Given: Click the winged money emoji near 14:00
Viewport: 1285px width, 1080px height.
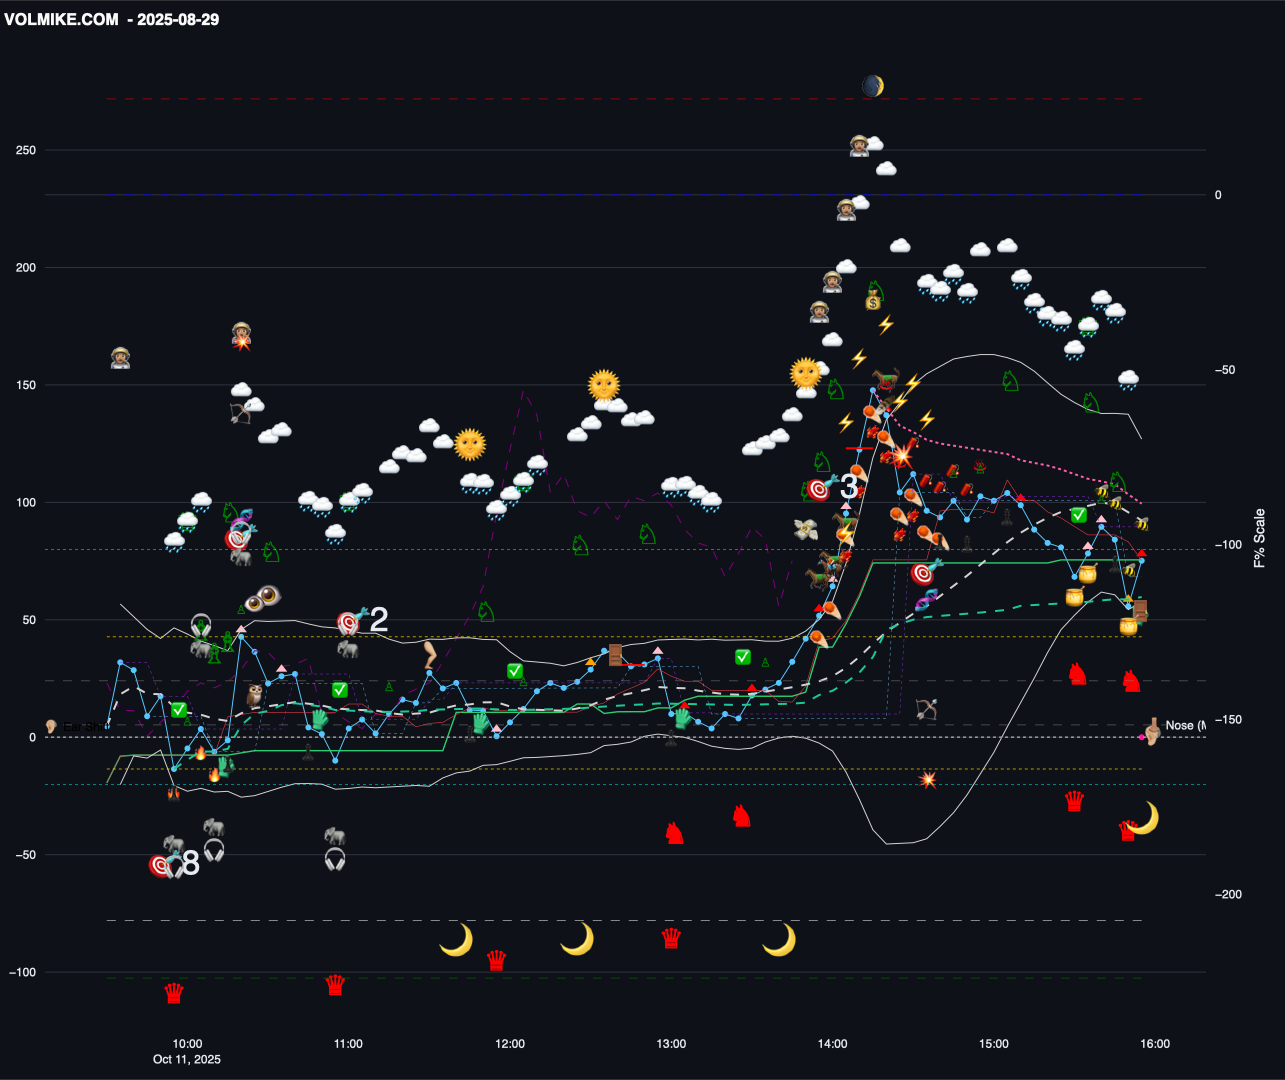Looking at the screenshot, I should (x=805, y=530).
